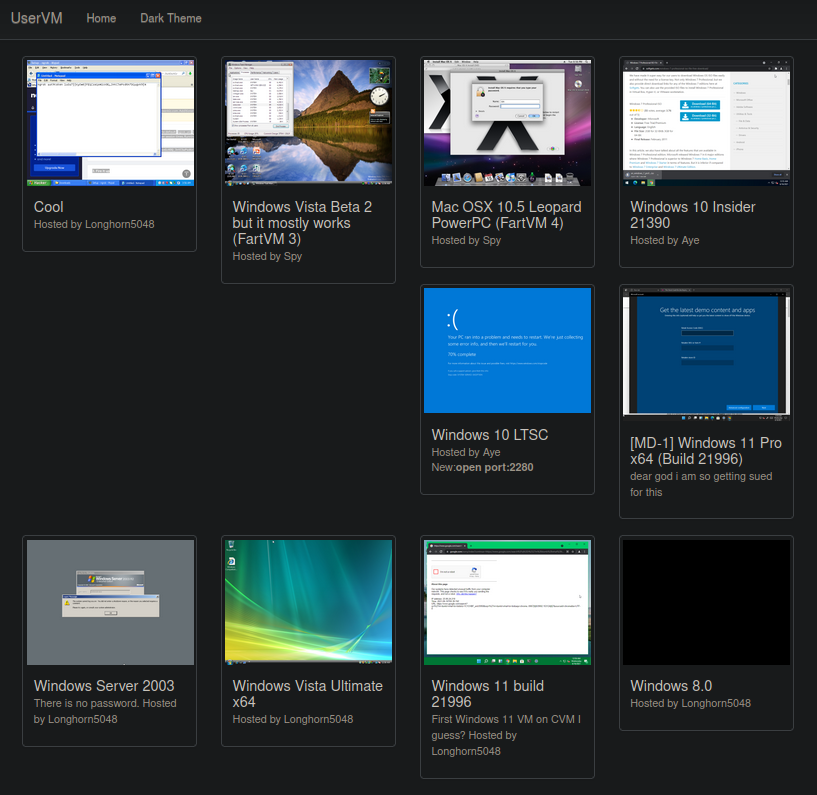
Task: Click the UserVM brand logo
Action: pos(36,18)
